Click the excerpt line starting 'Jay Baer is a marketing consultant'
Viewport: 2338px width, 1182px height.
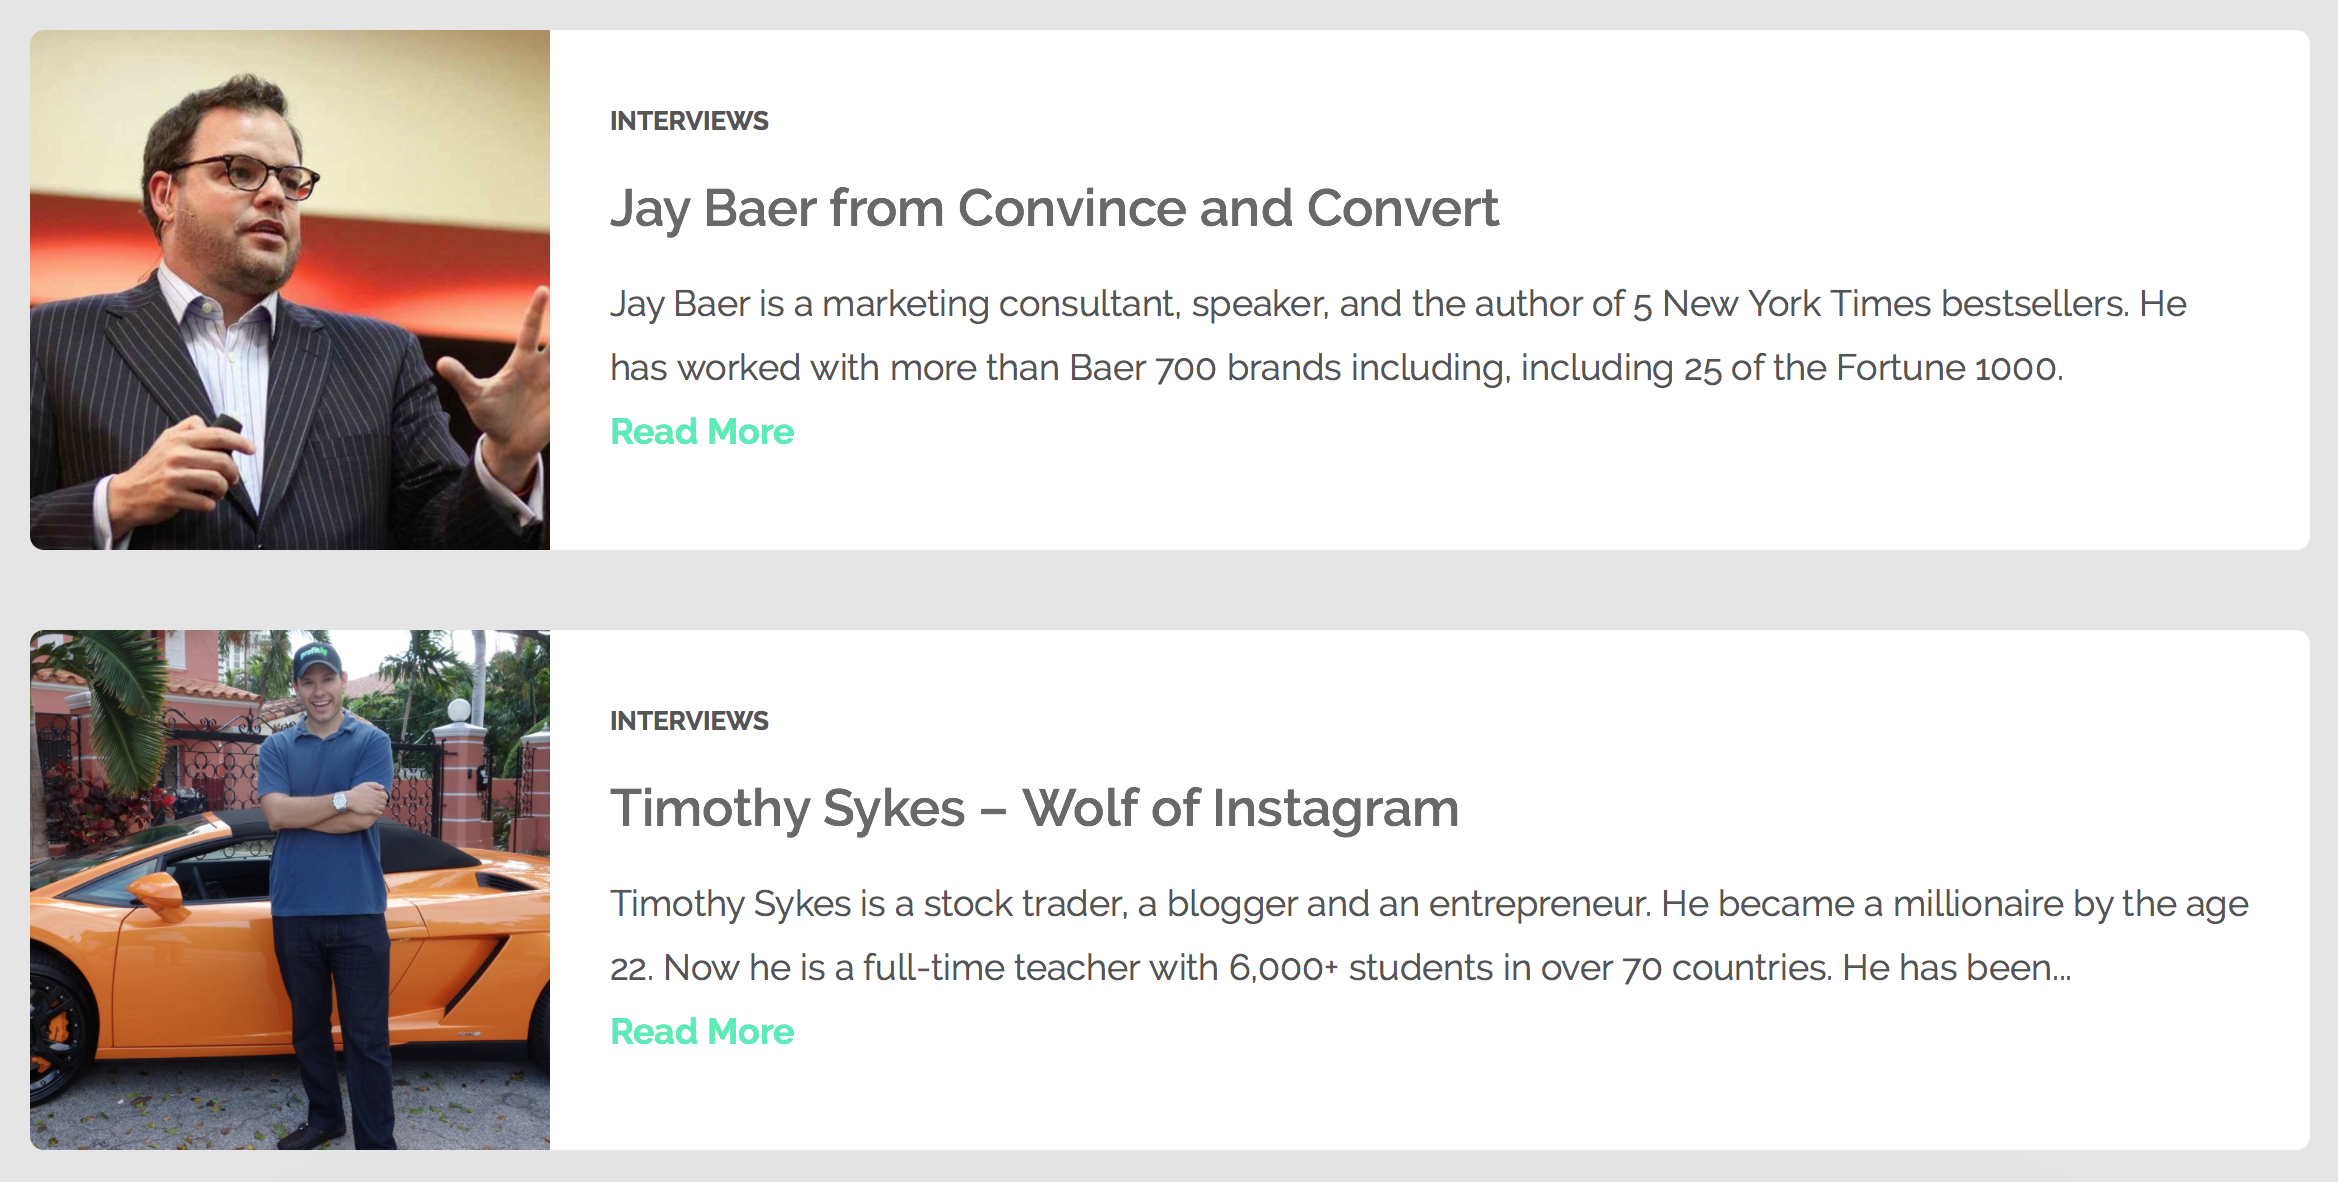pyautogui.click(x=1398, y=304)
